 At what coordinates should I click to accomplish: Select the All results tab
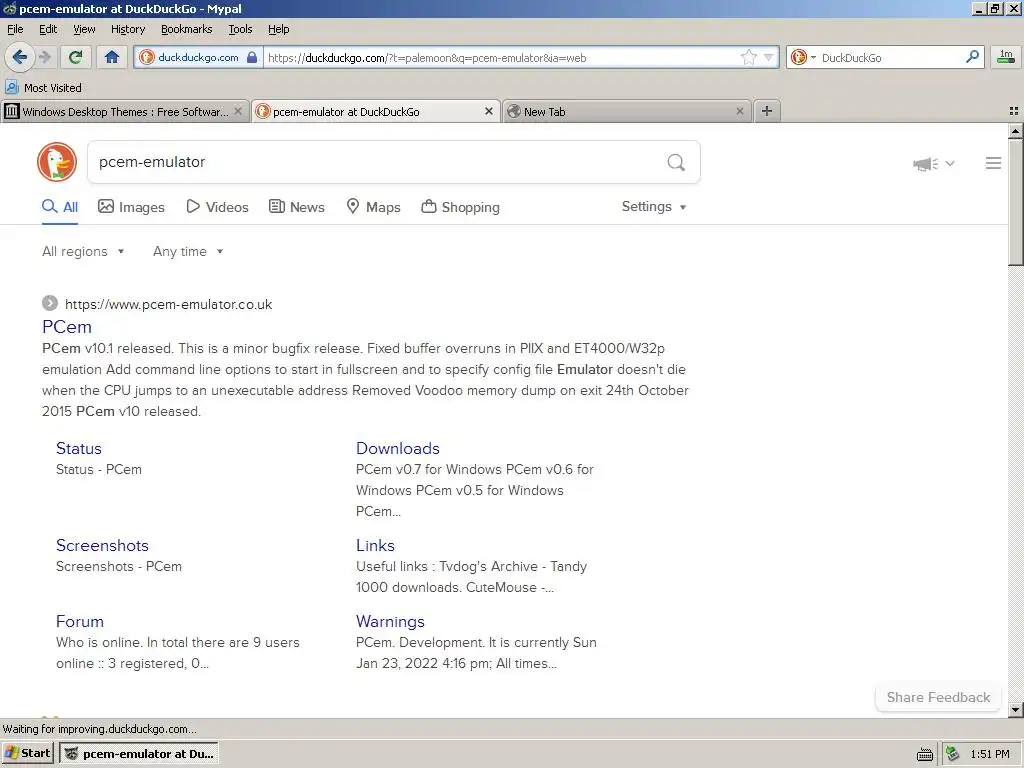tap(60, 207)
